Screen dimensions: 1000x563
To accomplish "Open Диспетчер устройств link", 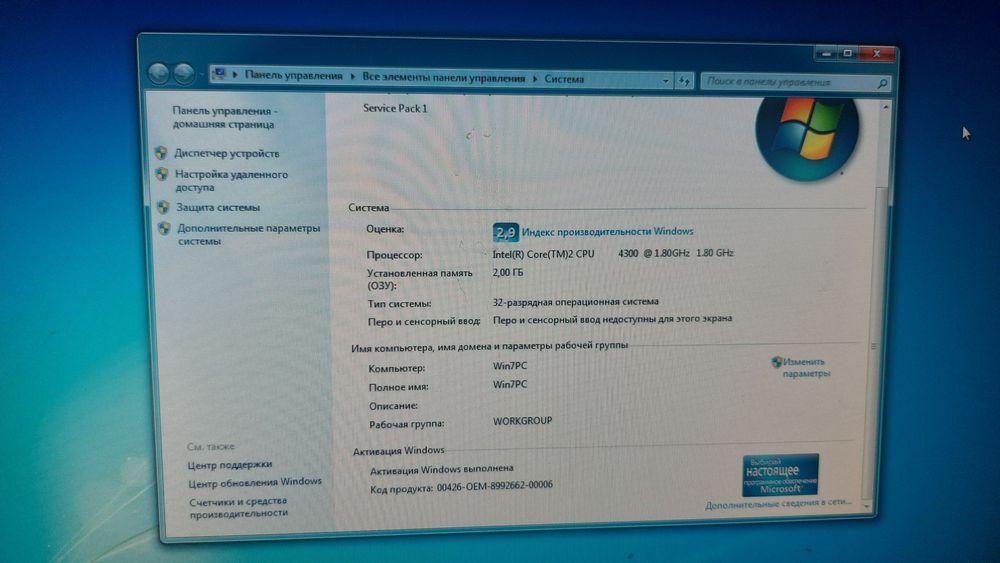I will click(226, 153).
